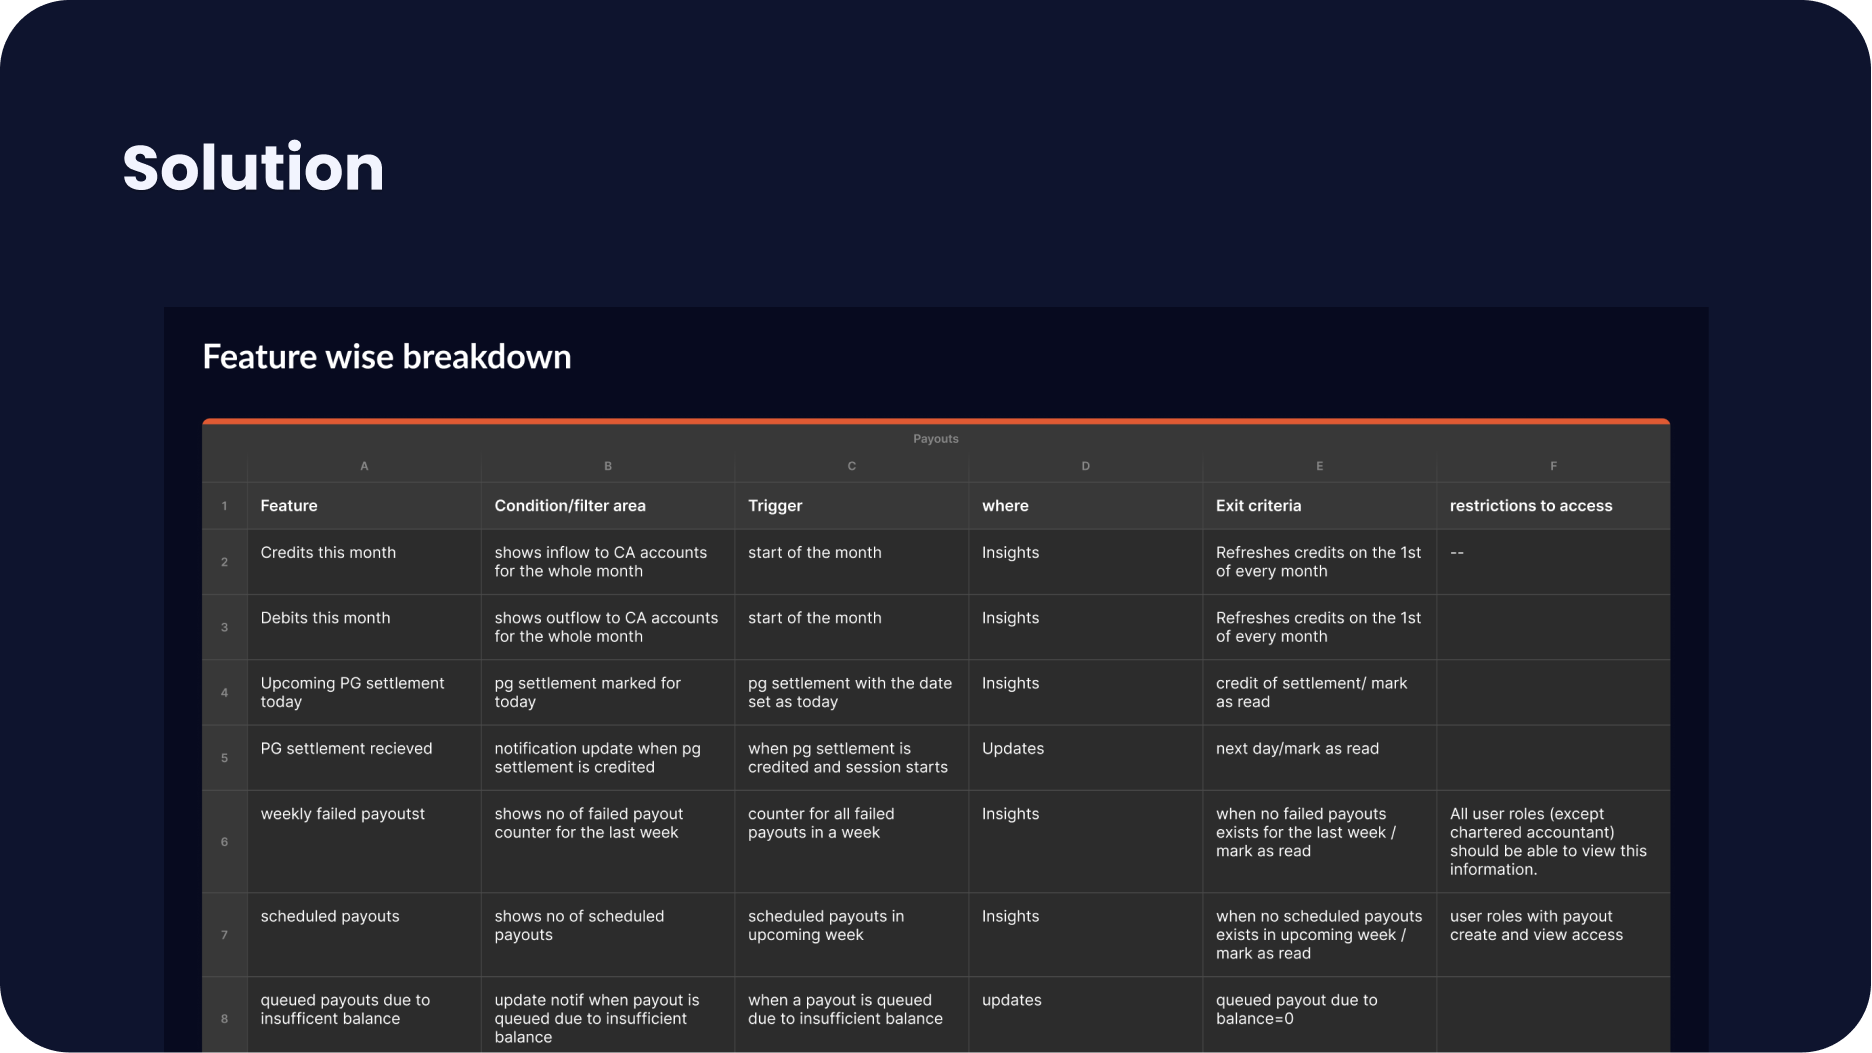Click 'notification update when pg settlement is credited'
Screen dimensions: 1872x1053
click(607, 758)
